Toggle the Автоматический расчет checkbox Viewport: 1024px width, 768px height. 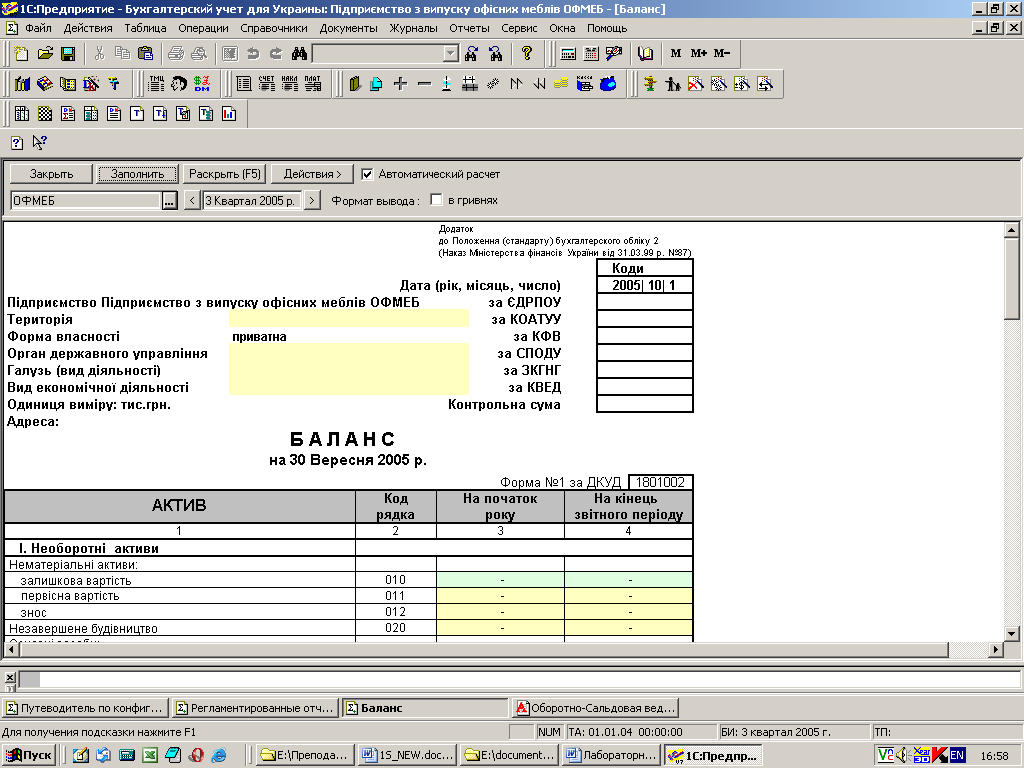pyautogui.click(x=367, y=174)
